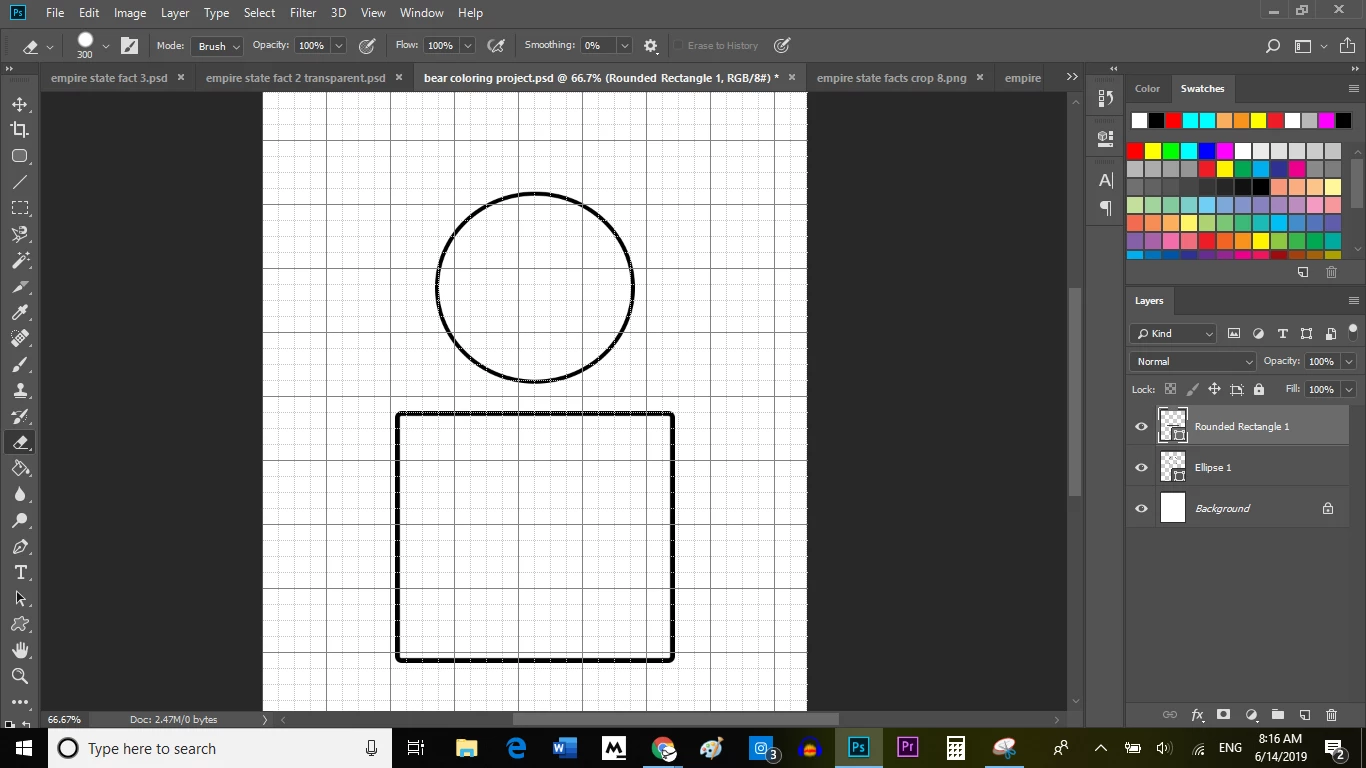The height and width of the screenshot is (768, 1366).
Task: Toggle lock all for layer
Action: tap(1259, 389)
